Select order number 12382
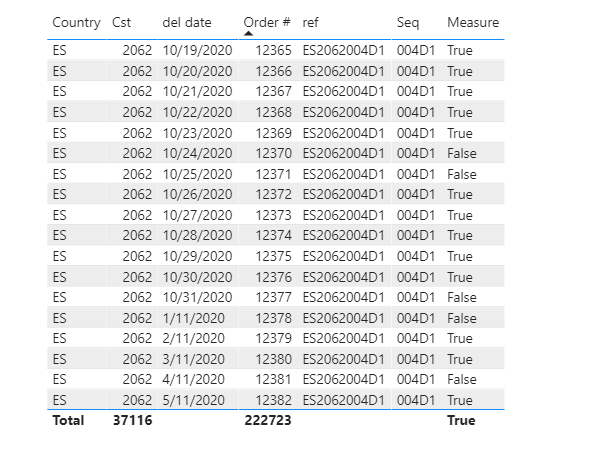This screenshot has width=605, height=460. coord(274,400)
